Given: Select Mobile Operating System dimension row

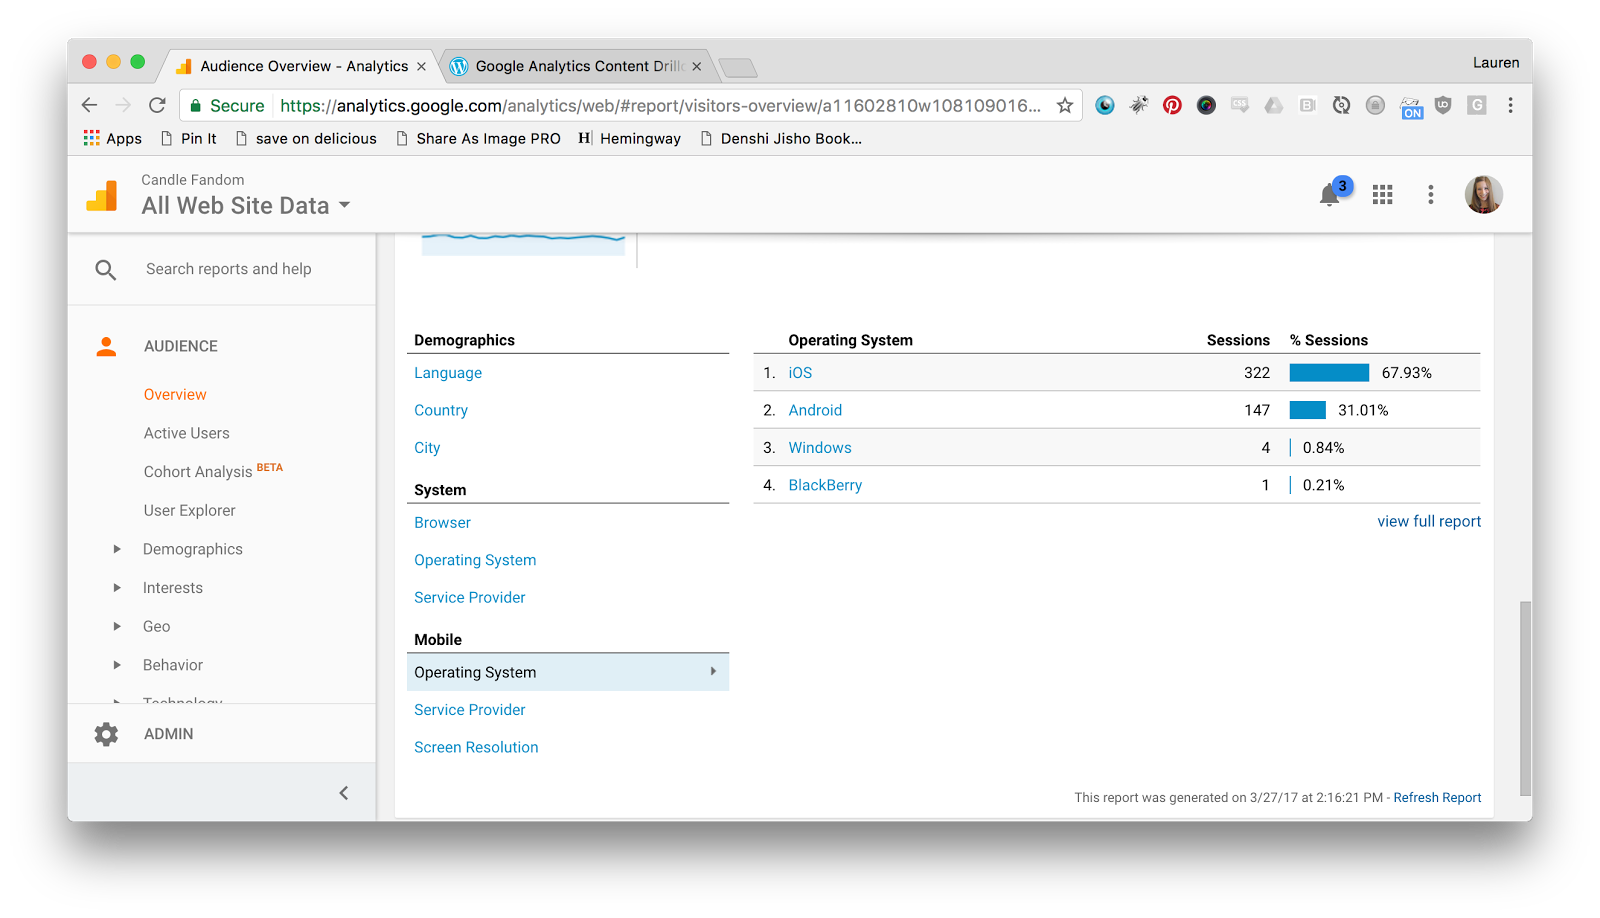Looking at the screenshot, I should (x=567, y=672).
